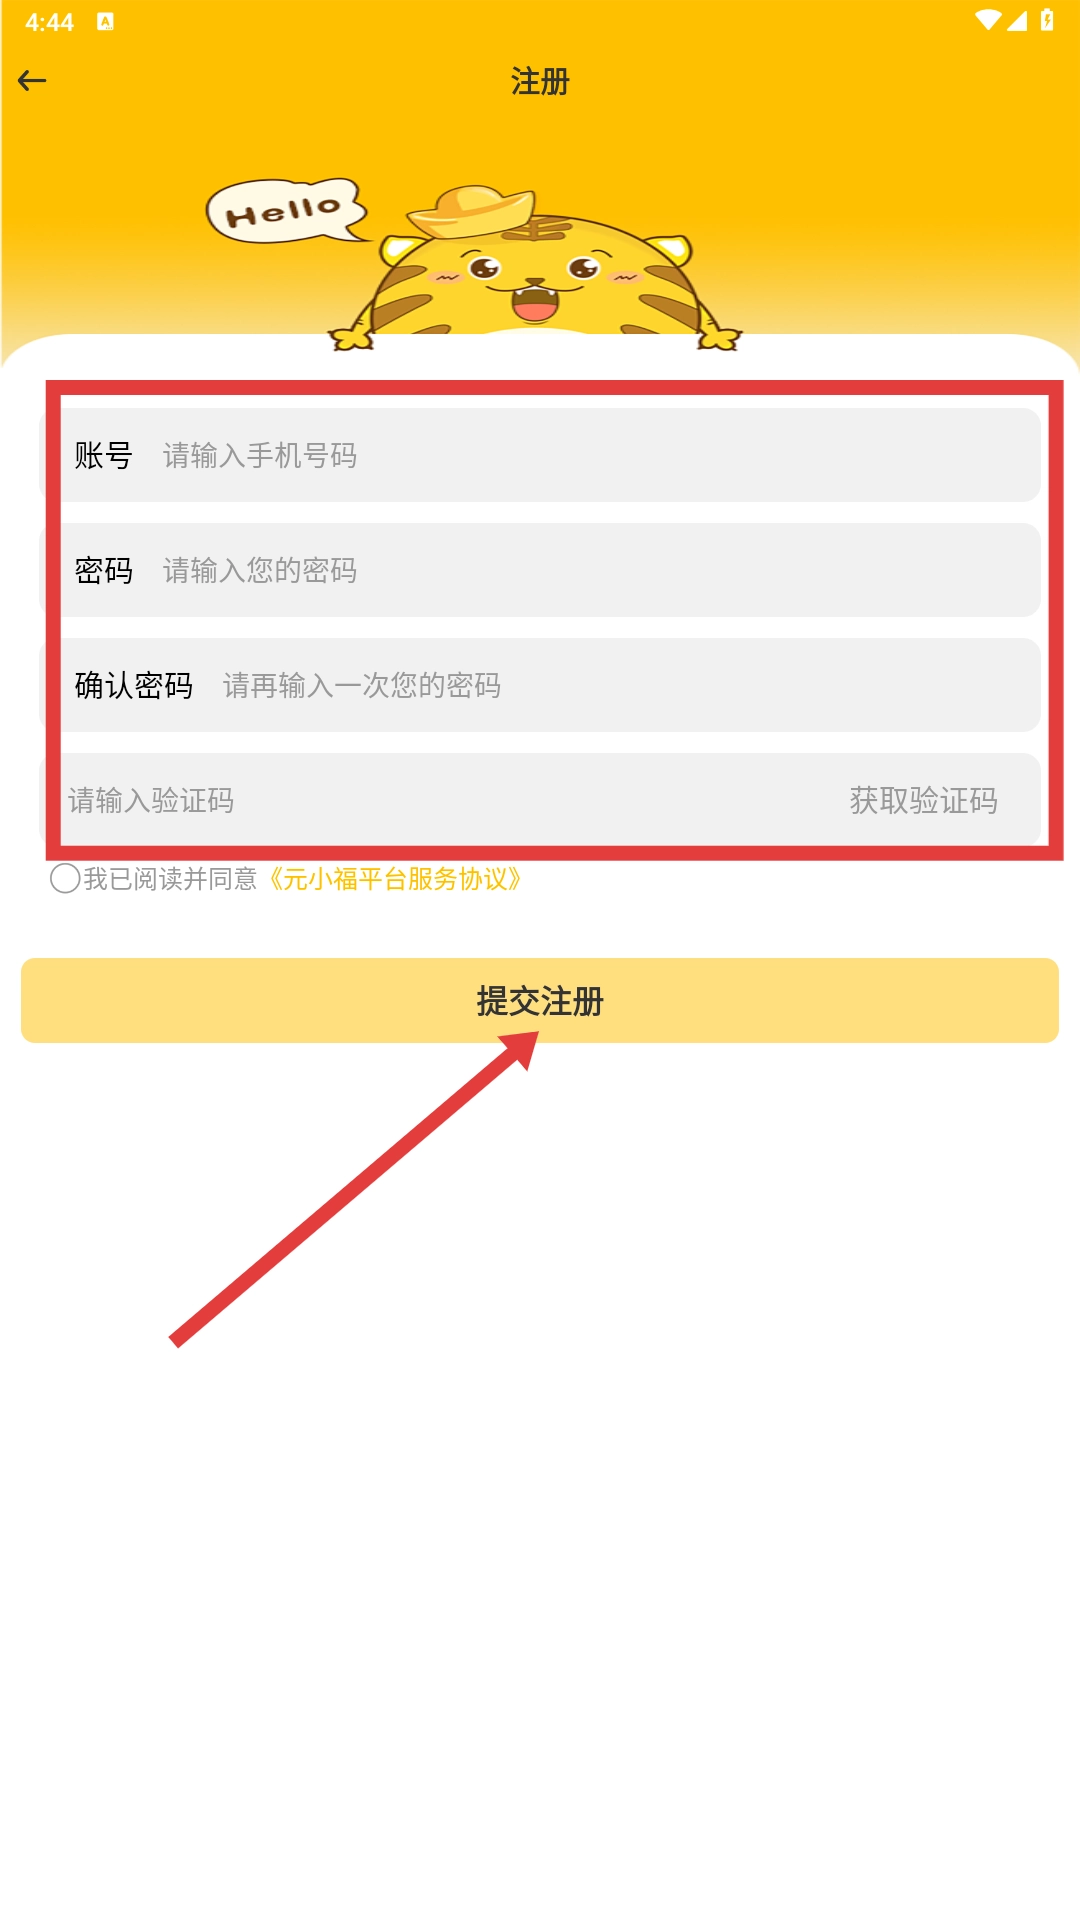Screen dimensions: 1080x1920
Task: Tap the 注册 page title
Action: pos(540,81)
